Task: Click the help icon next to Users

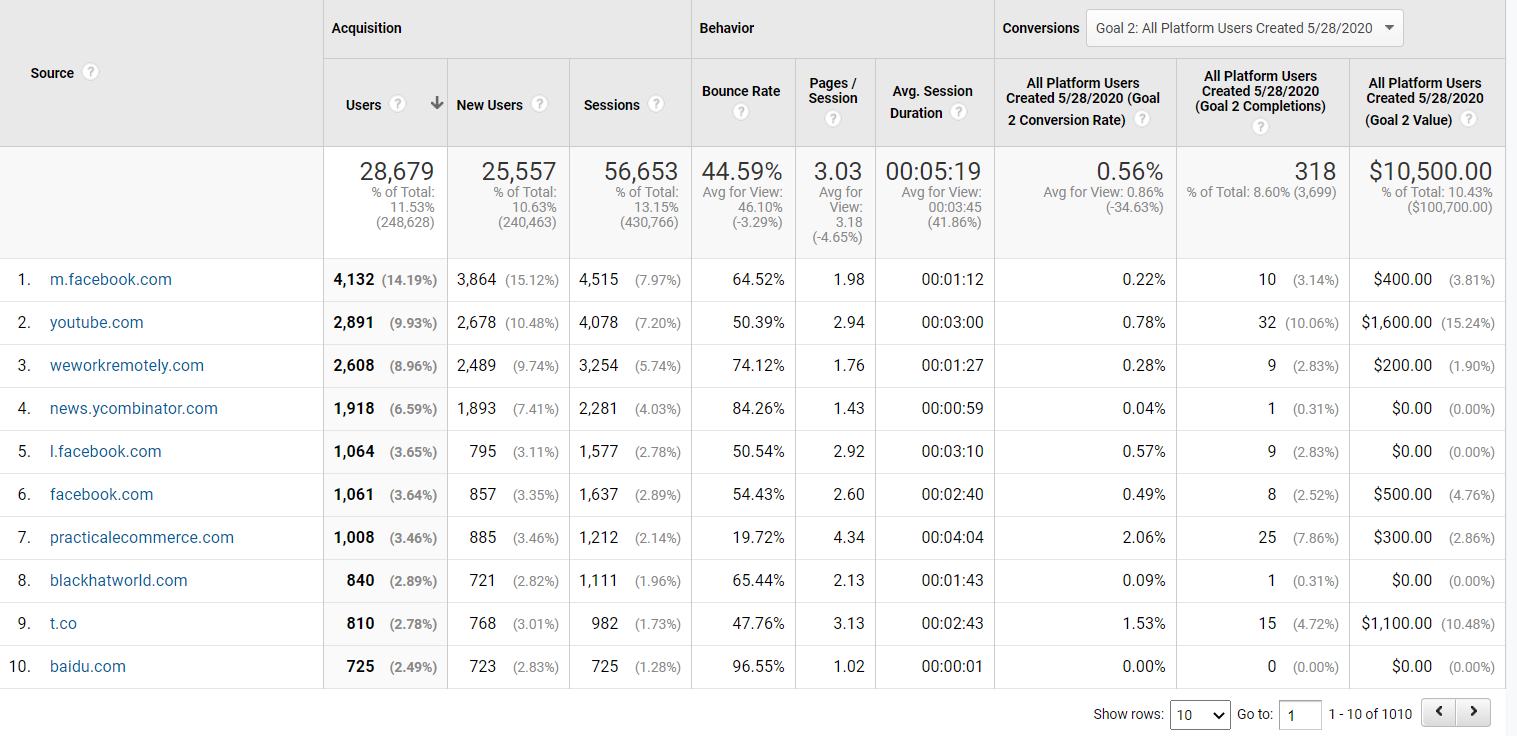Action: [x=397, y=105]
